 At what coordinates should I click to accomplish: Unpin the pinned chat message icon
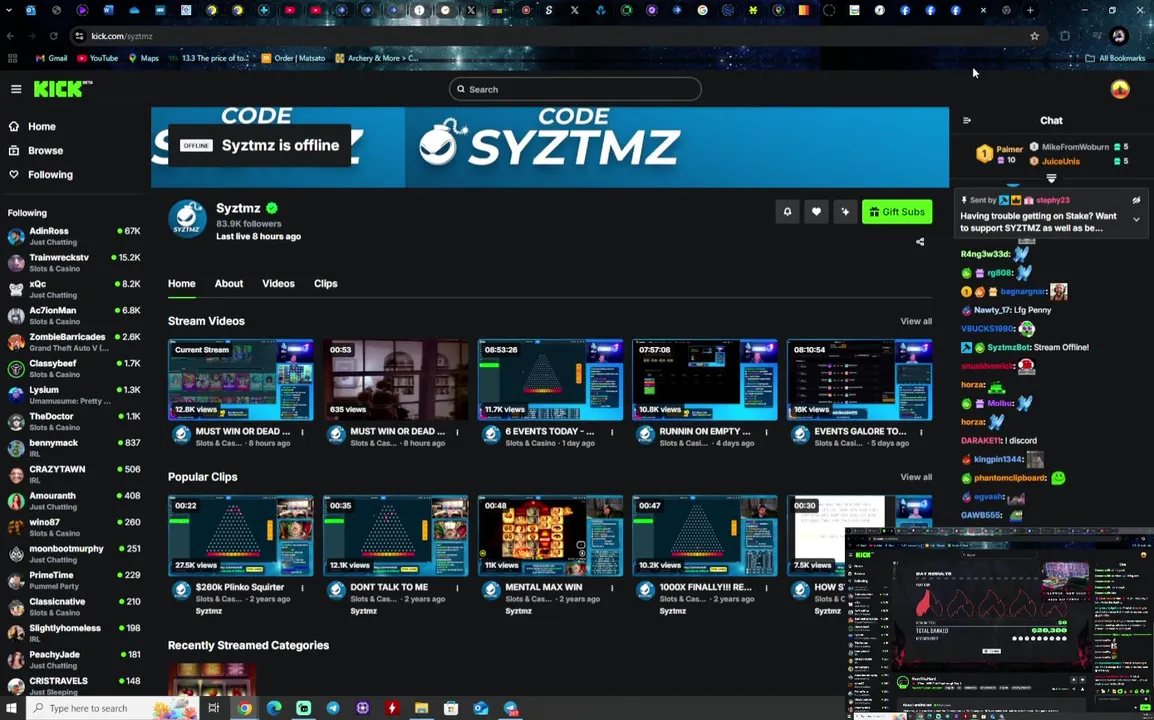1136,200
